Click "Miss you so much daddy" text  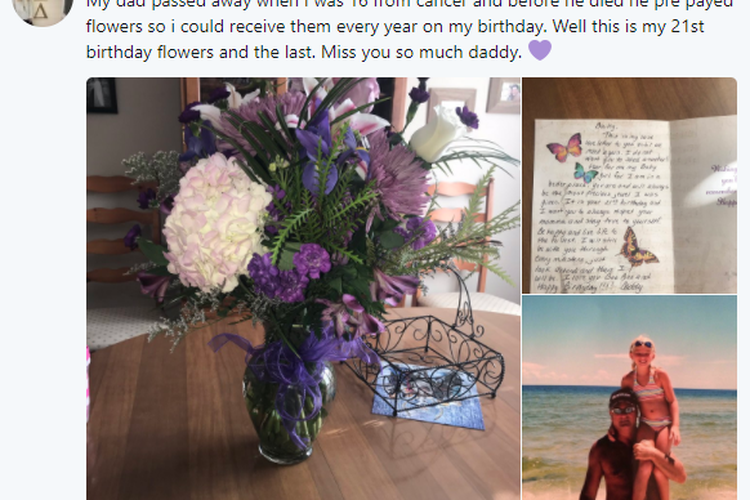(x=421, y=52)
